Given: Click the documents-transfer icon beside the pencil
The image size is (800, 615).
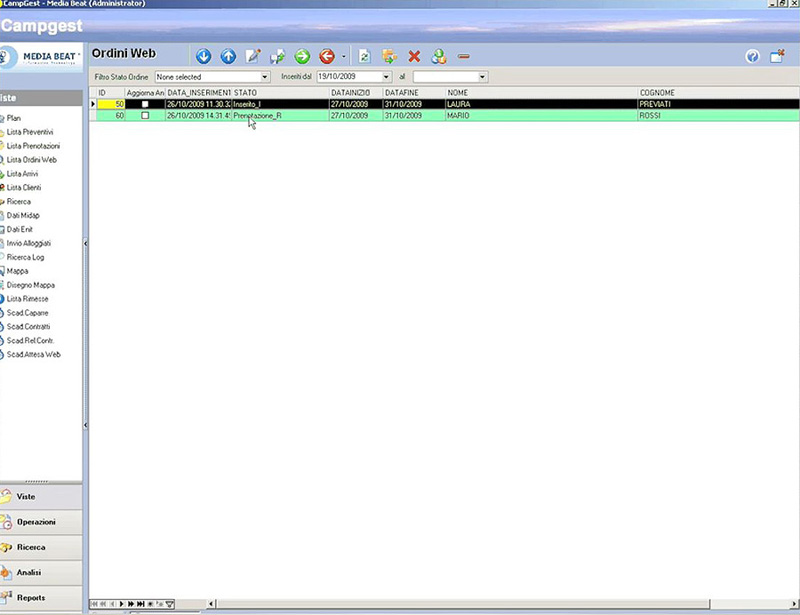Looking at the screenshot, I should pos(278,56).
